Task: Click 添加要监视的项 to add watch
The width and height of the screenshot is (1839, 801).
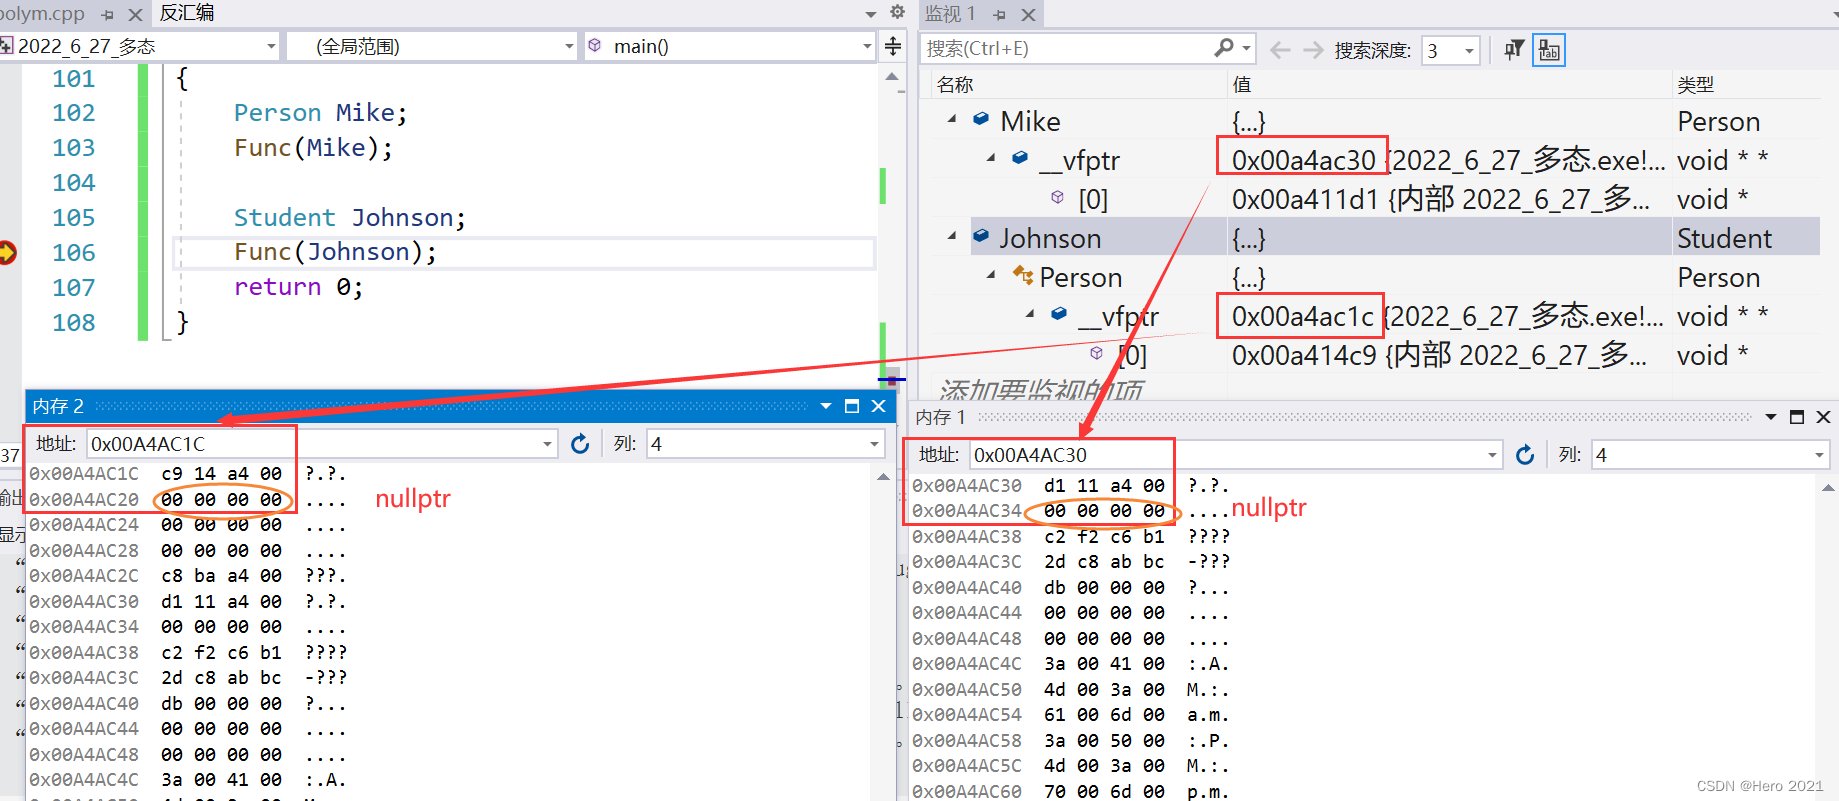Action: (x=1040, y=390)
